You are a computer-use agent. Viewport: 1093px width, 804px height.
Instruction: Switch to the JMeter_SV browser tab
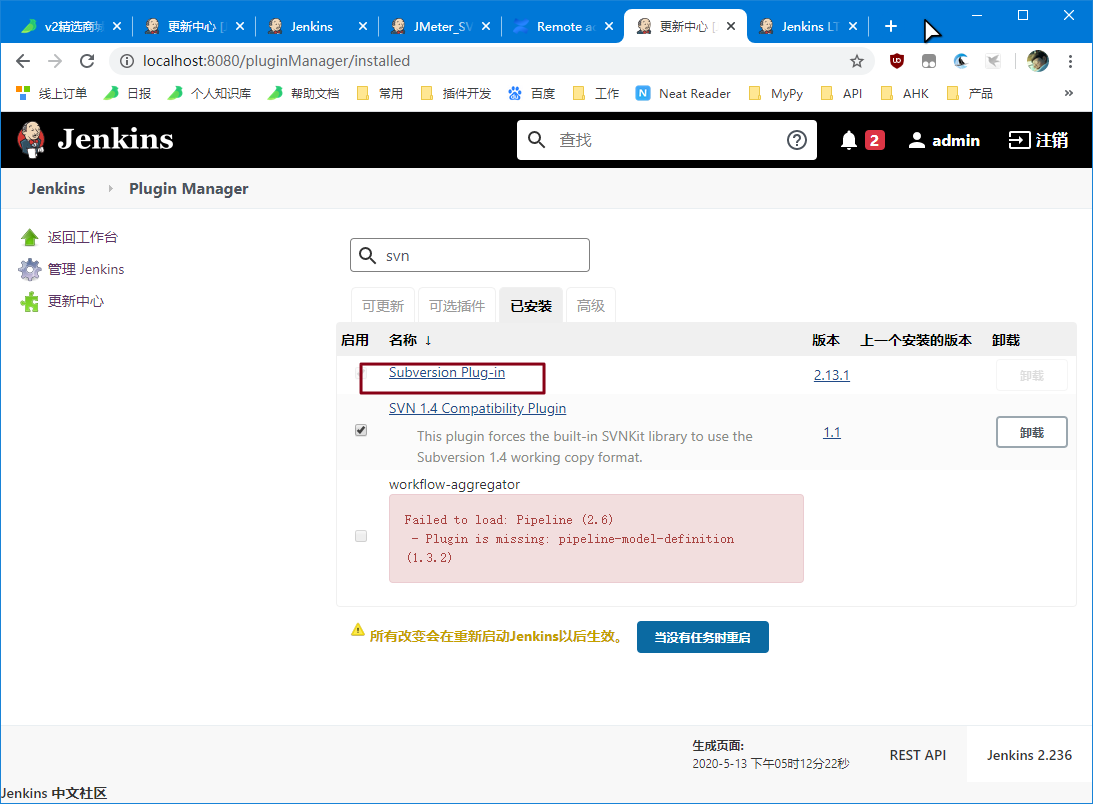439,26
